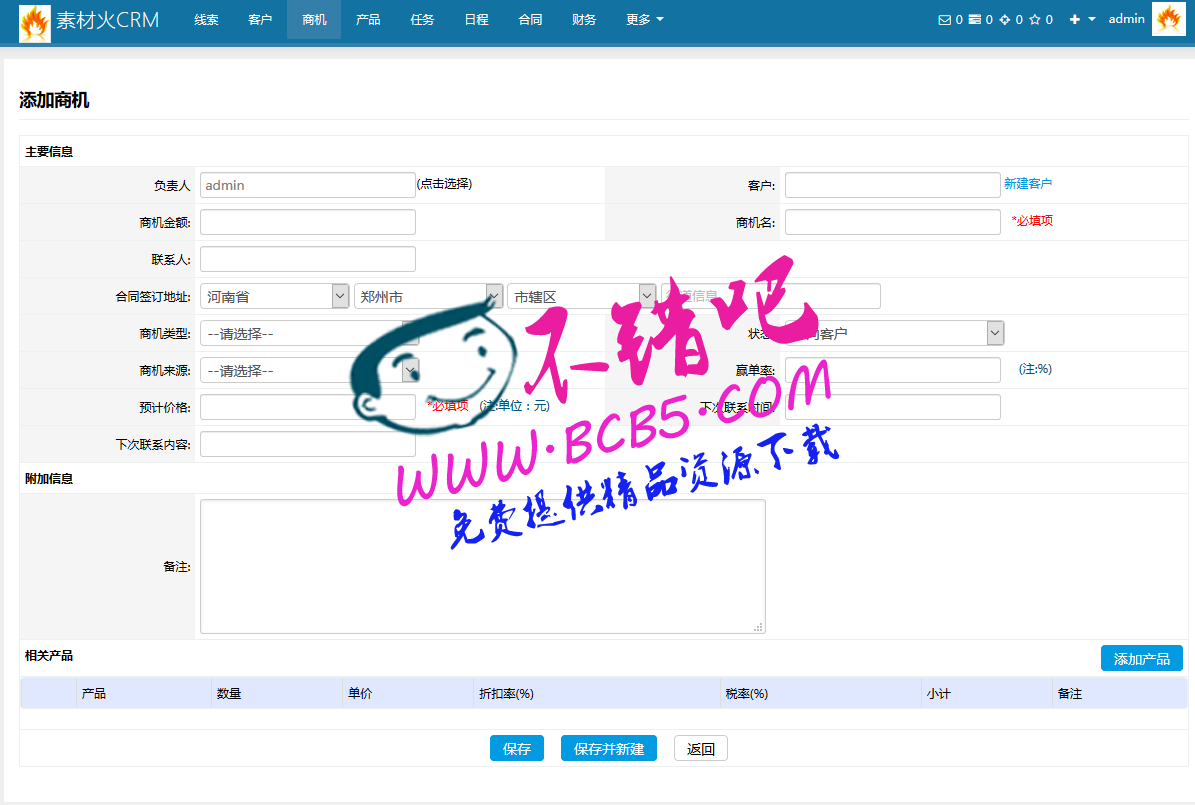1195x805 pixels.
Task: Click the 客户 input field
Action: pyautogui.click(x=892, y=185)
